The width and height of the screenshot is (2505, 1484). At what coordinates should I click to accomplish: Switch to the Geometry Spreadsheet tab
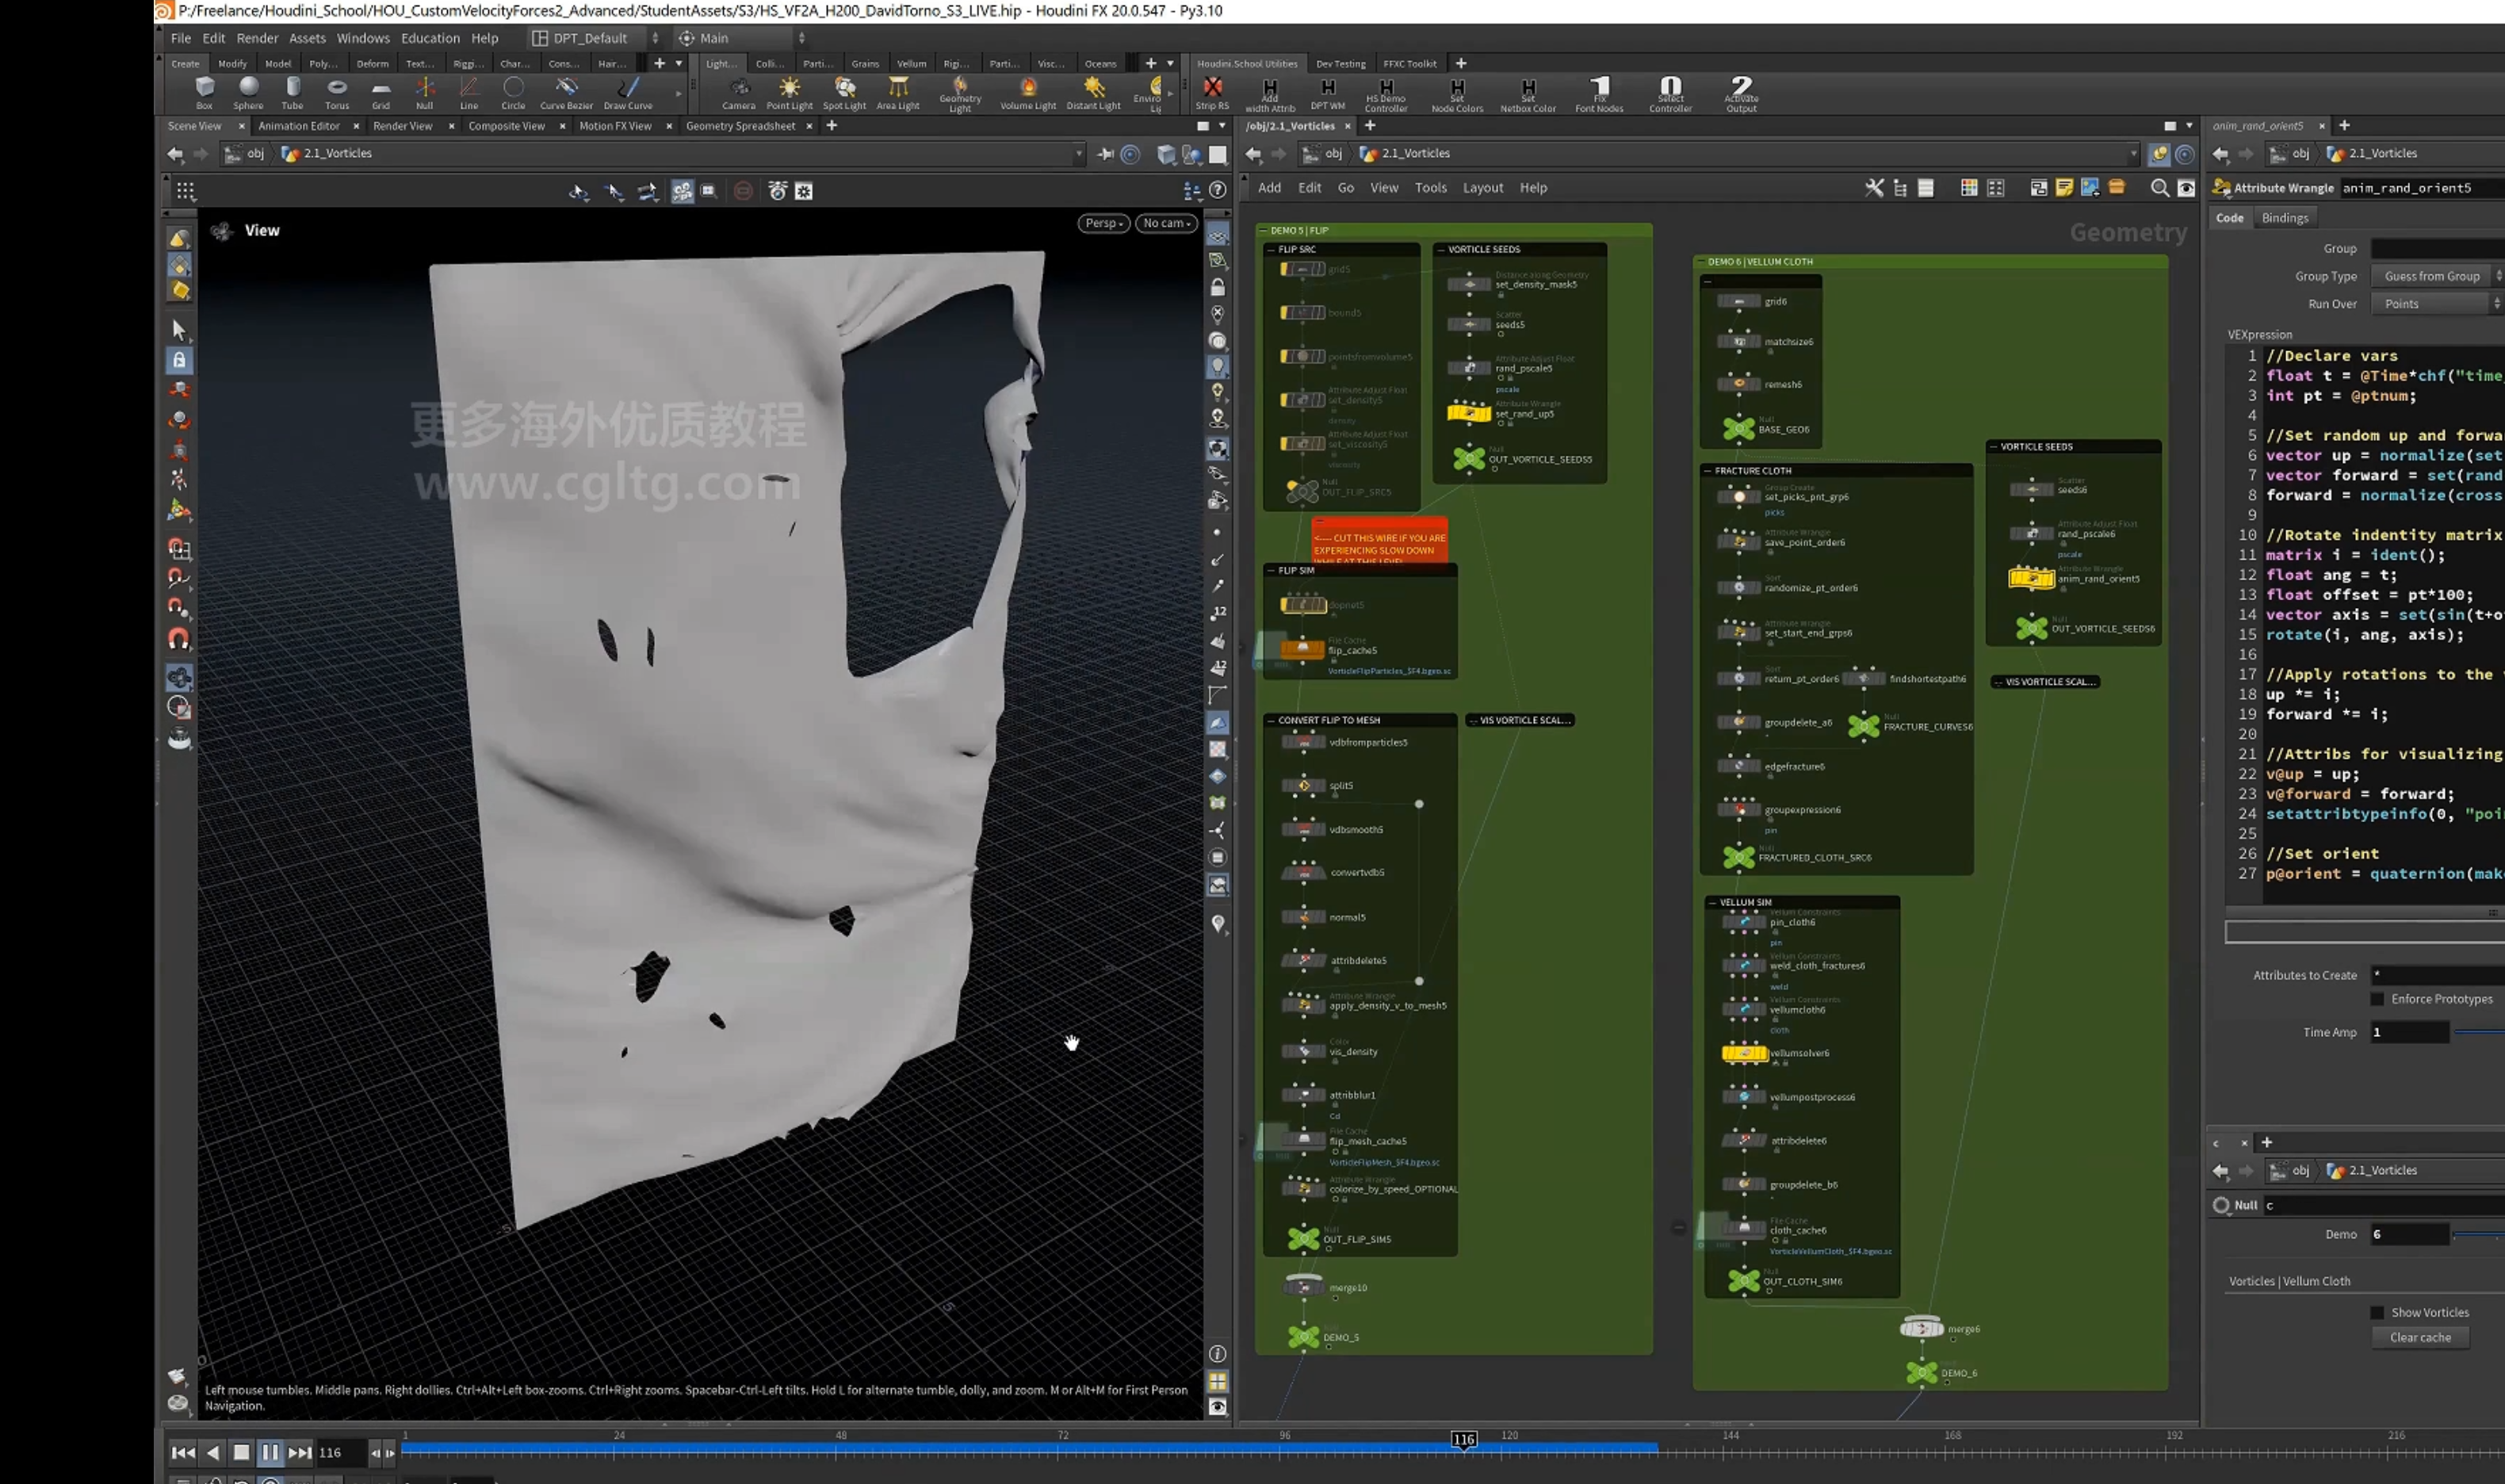coord(741,126)
